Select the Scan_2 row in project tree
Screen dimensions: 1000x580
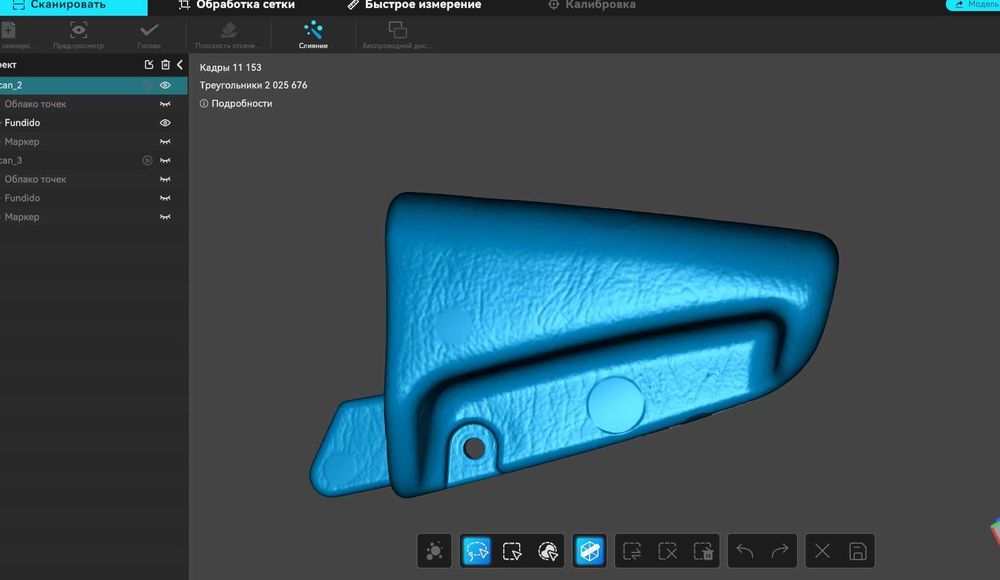94,85
